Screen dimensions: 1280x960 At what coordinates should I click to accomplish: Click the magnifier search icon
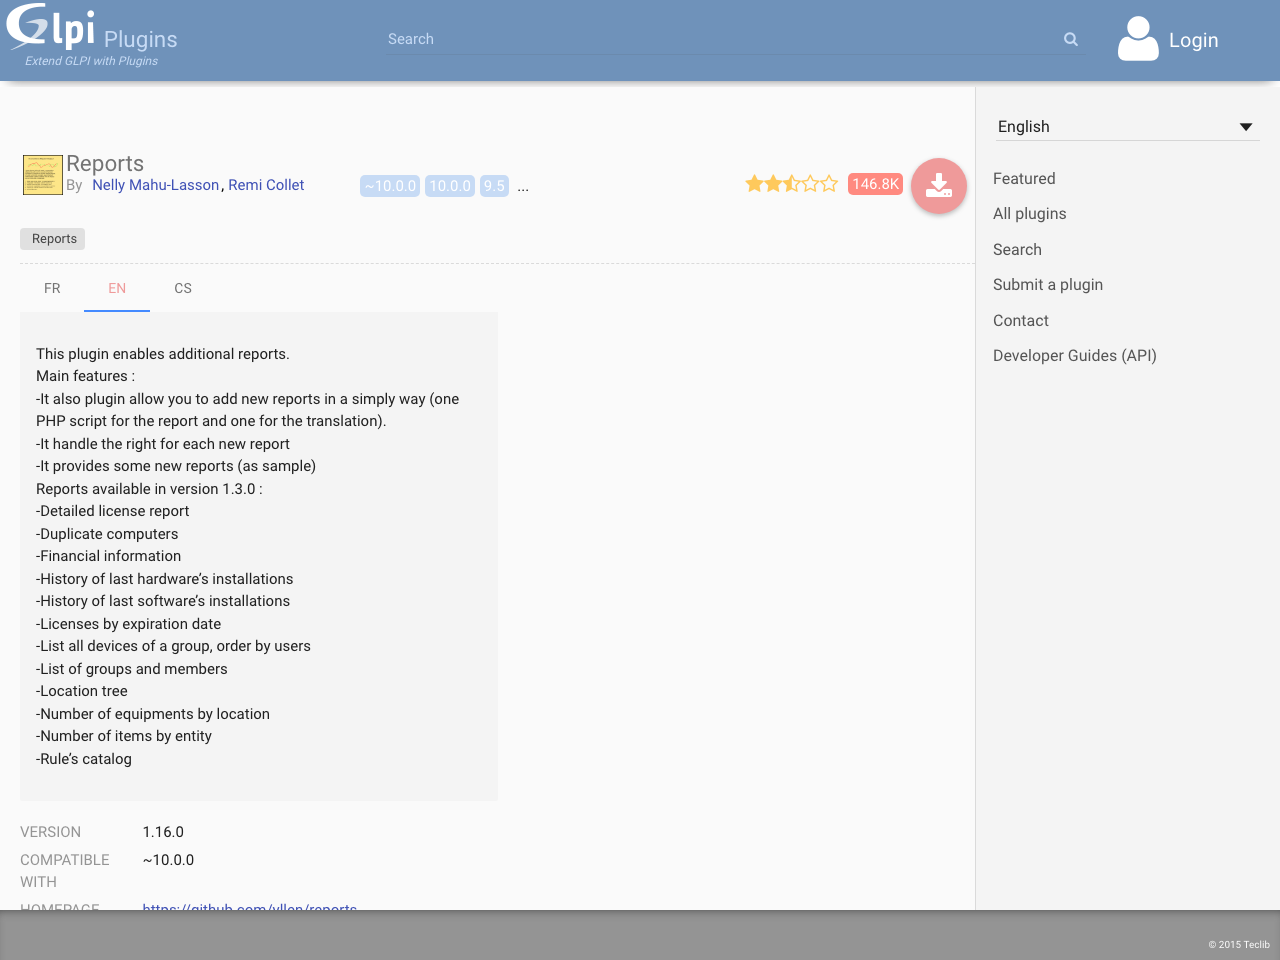click(x=1070, y=39)
